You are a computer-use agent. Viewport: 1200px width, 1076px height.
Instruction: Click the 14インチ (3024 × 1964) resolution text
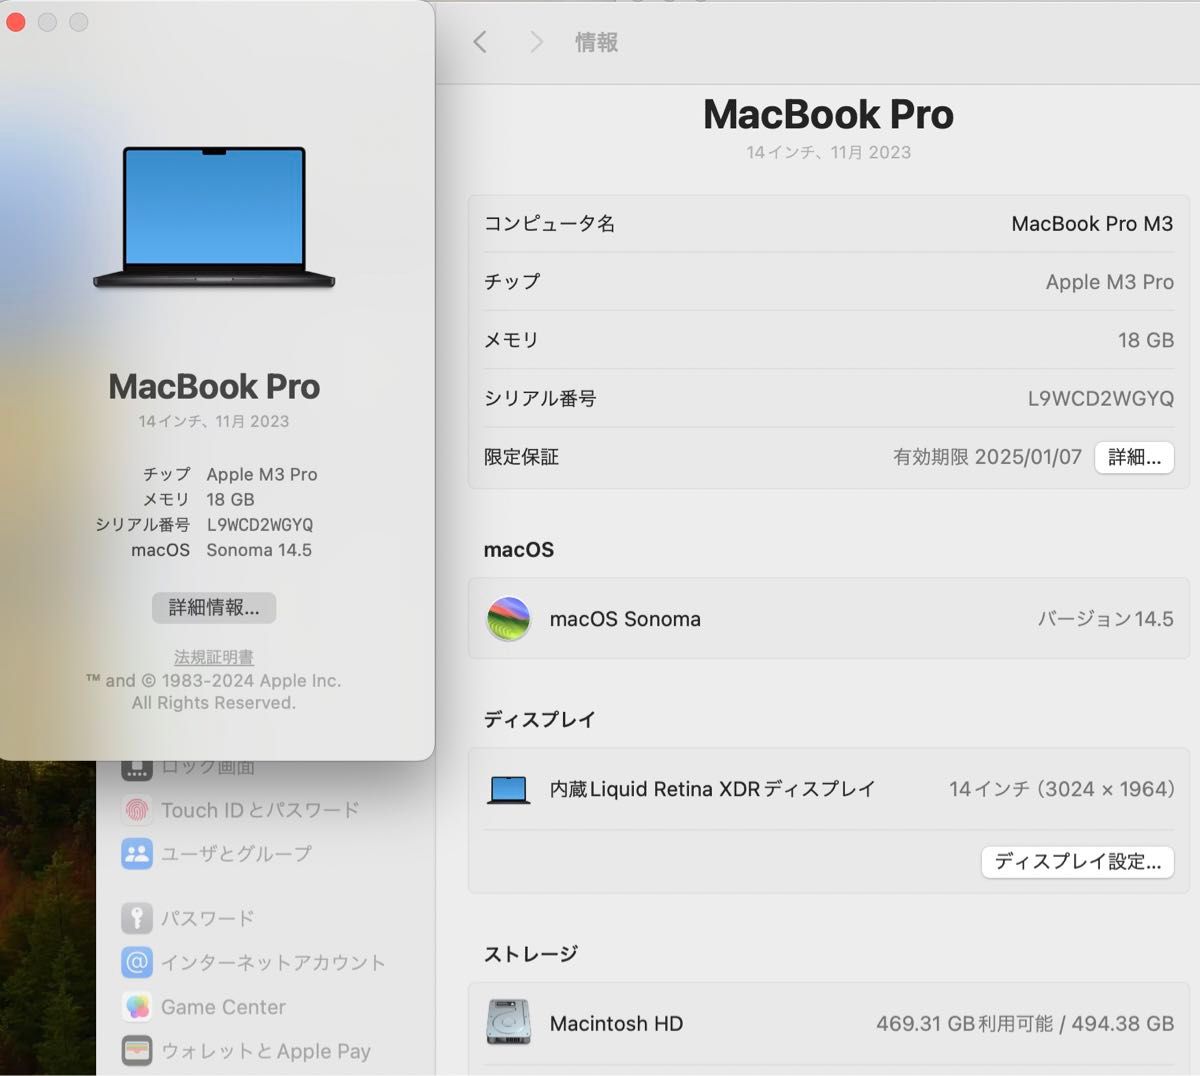[1061, 789]
